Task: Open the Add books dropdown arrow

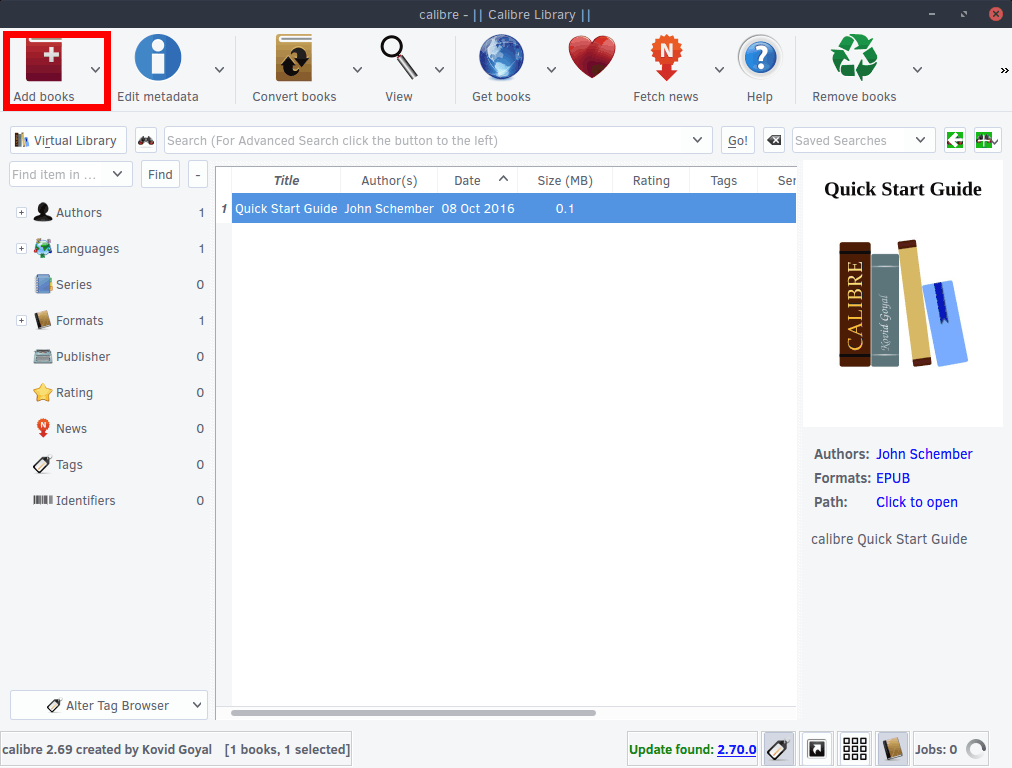Action: point(94,69)
